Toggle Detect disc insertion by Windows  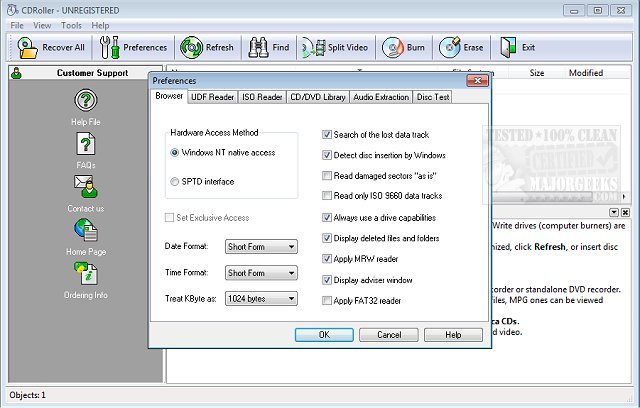pyautogui.click(x=327, y=155)
